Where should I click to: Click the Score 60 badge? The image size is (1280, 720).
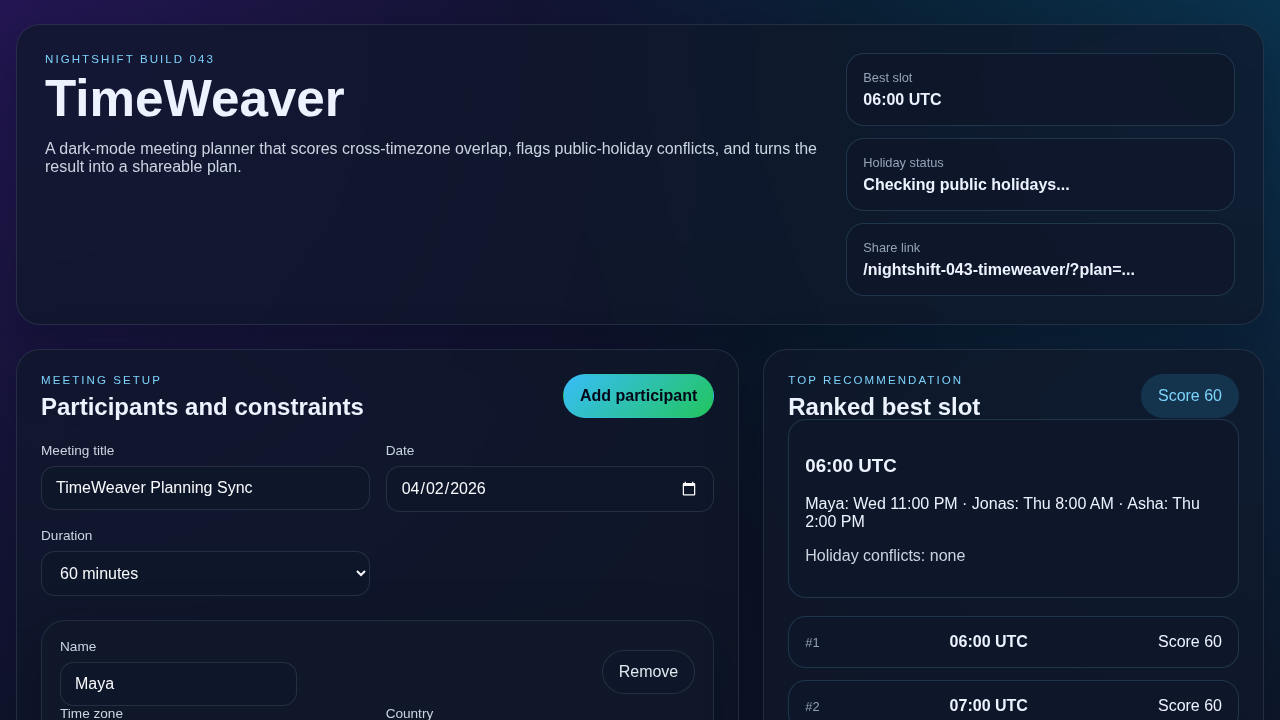coord(1189,396)
